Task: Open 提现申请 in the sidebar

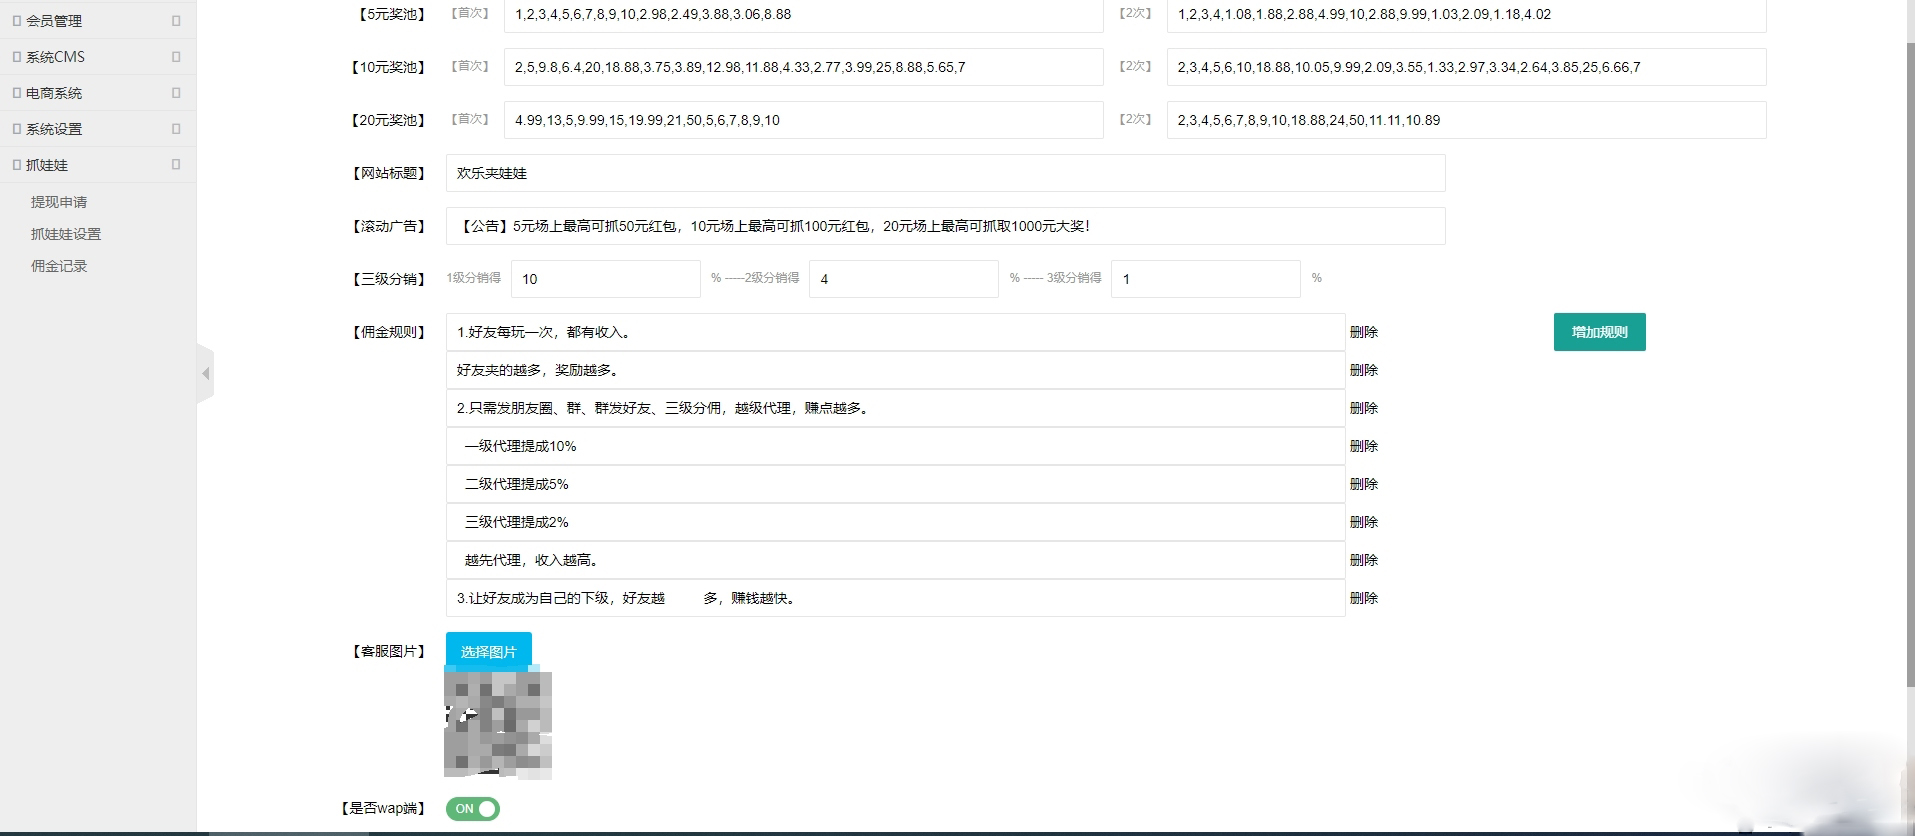Action: point(59,202)
